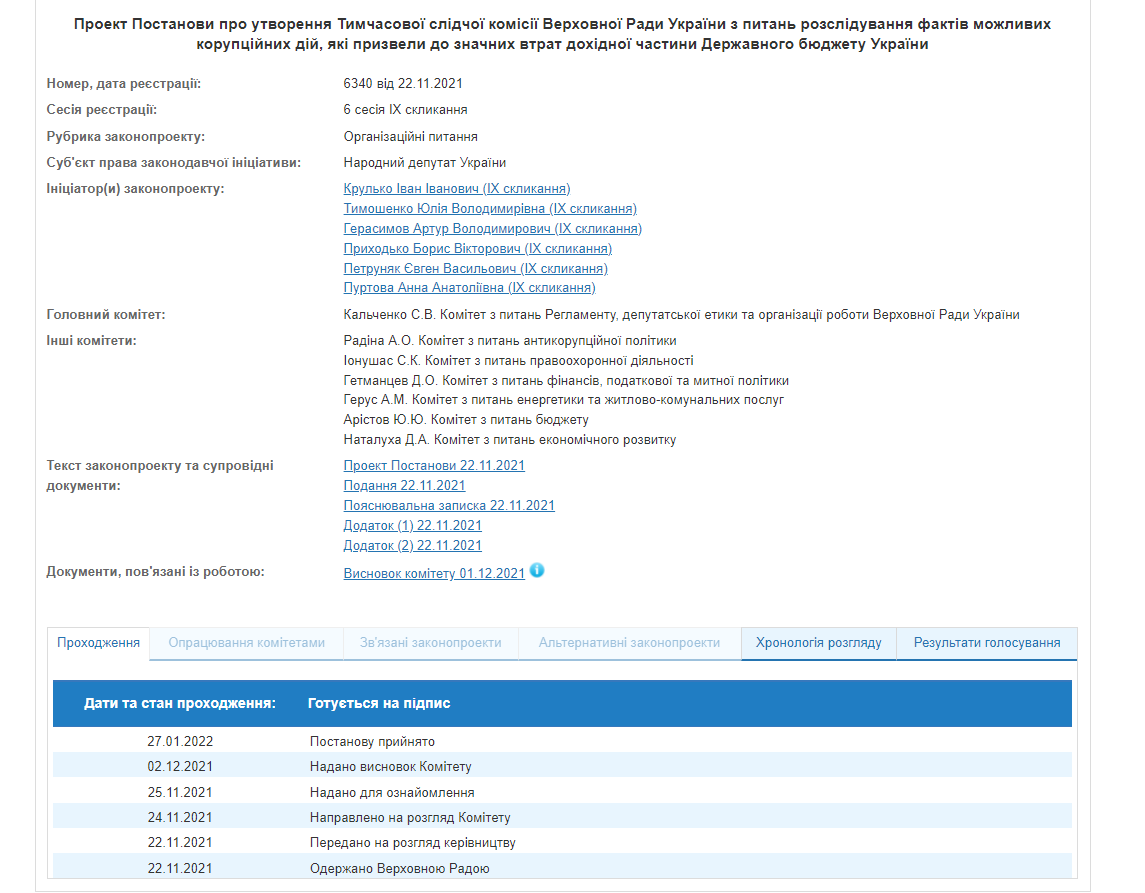Select the Проходження tab
This screenshot has height=893, width=1145.
(99, 643)
